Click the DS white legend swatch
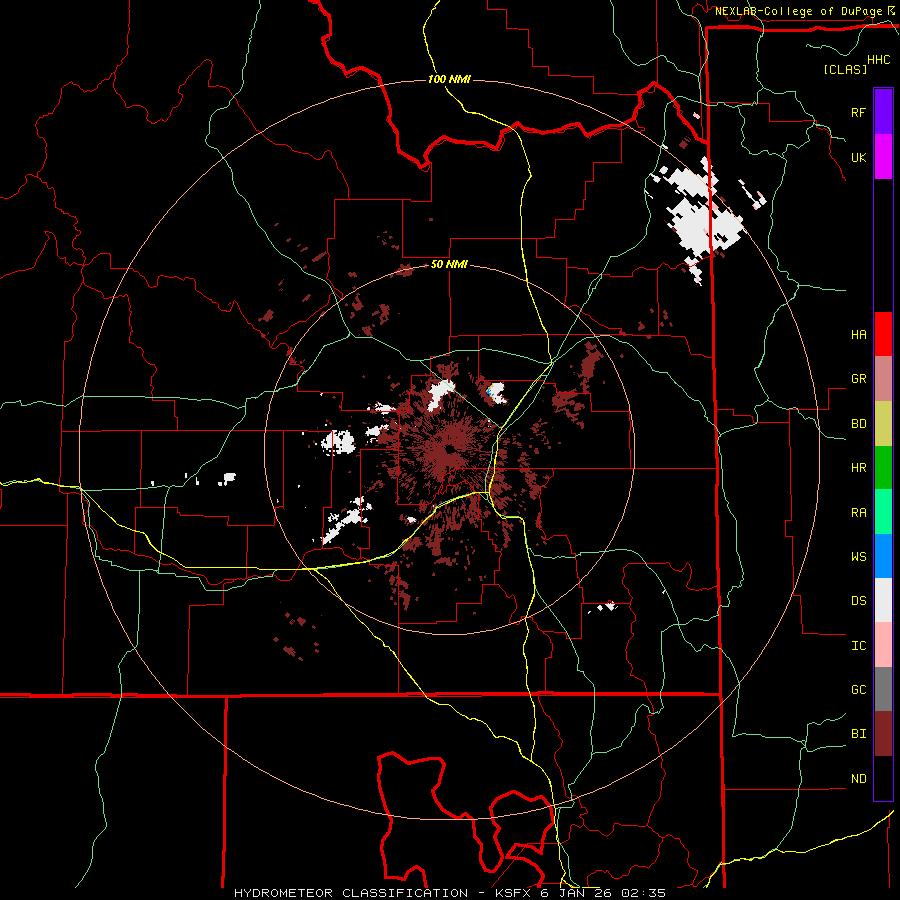Screen dimensions: 900x900 point(883,600)
